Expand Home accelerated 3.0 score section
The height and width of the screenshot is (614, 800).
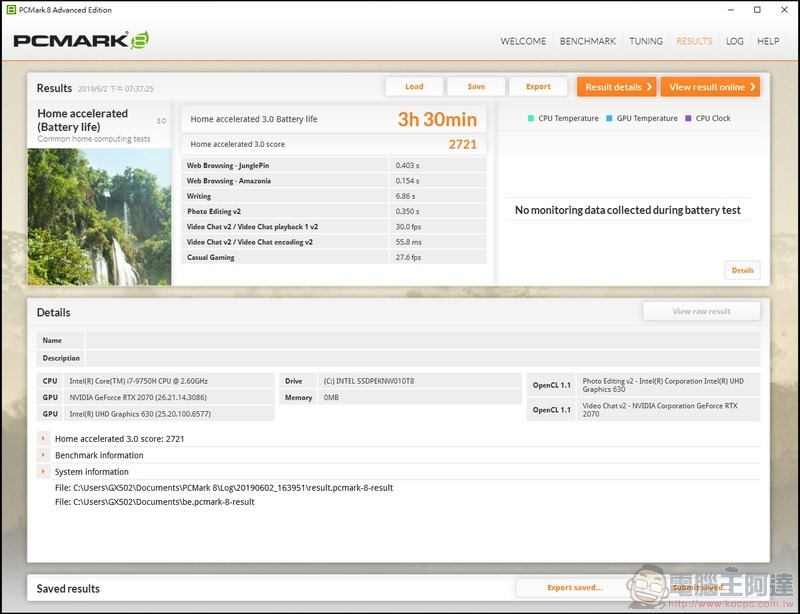click(x=43, y=438)
